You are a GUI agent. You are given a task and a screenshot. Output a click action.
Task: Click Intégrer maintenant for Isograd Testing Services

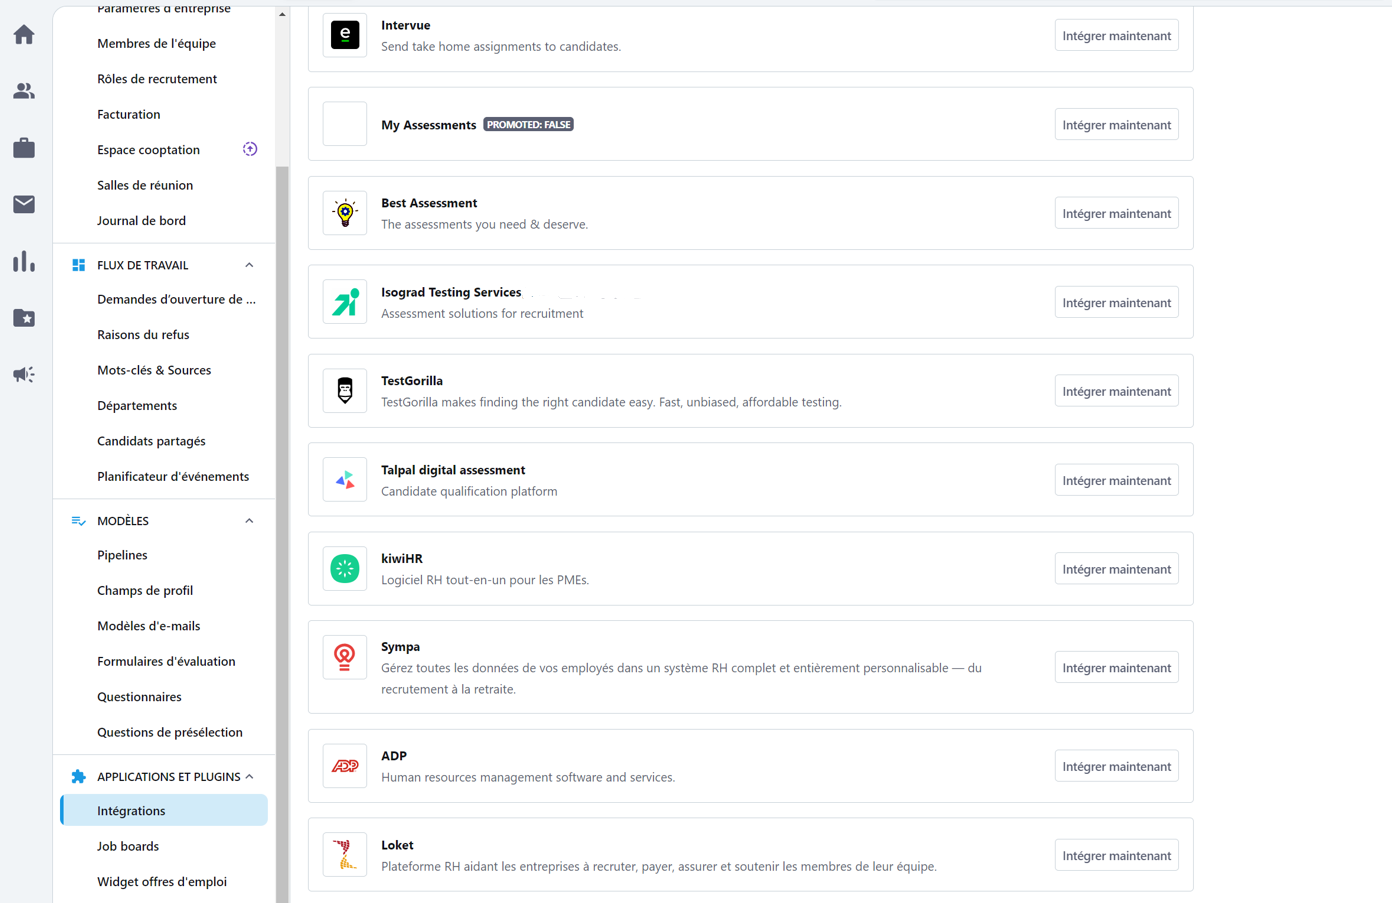point(1116,303)
